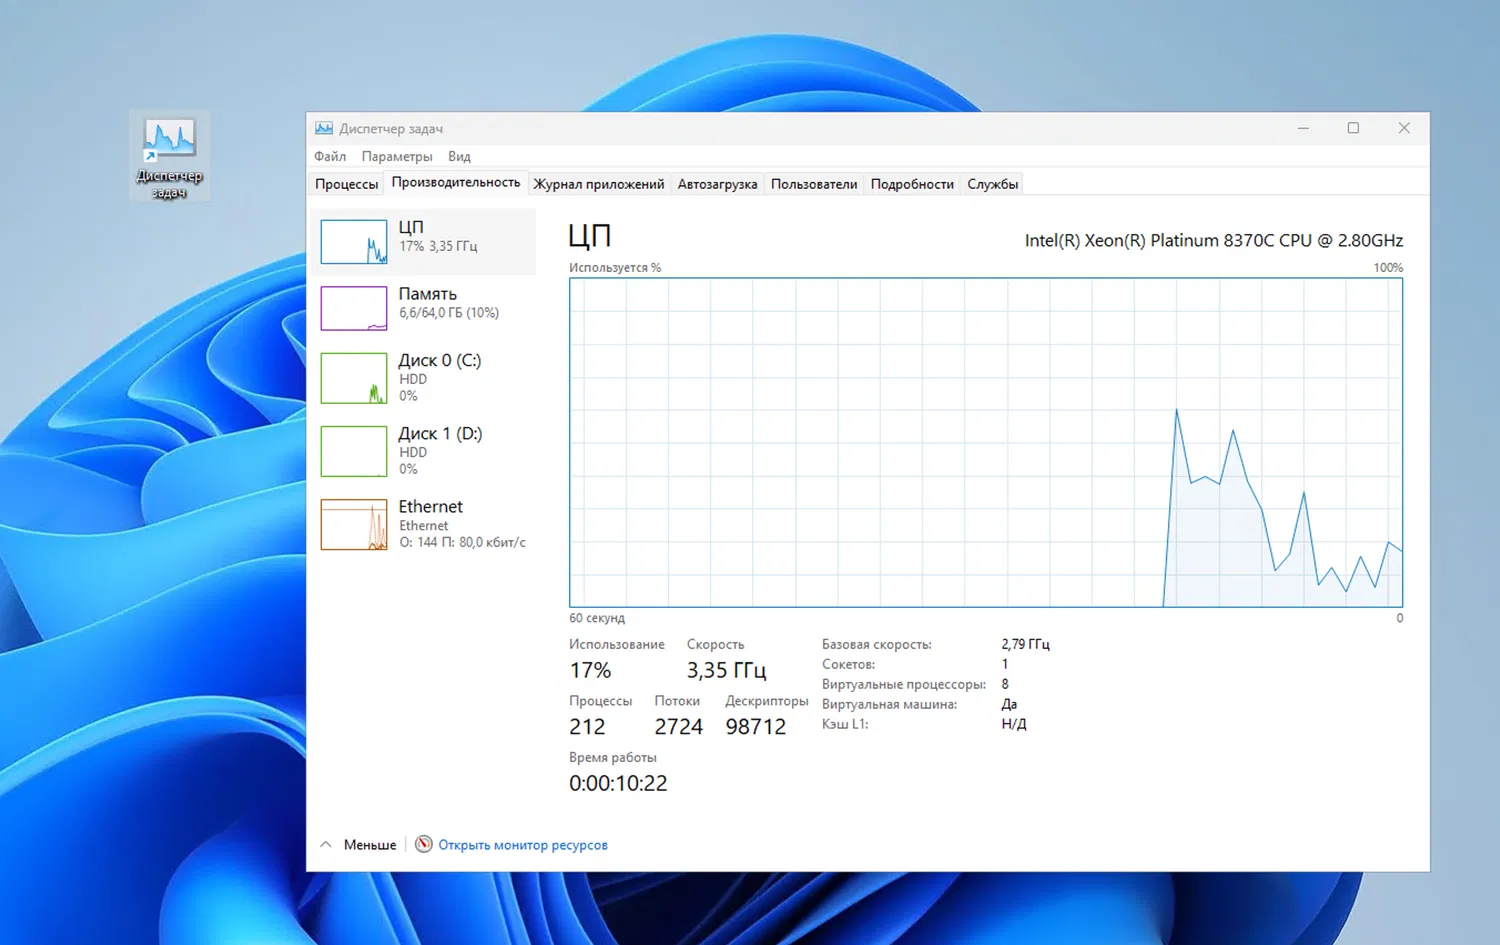Click the Intel(R) Xeon(R) Platinum 8370C processor name

click(1214, 240)
